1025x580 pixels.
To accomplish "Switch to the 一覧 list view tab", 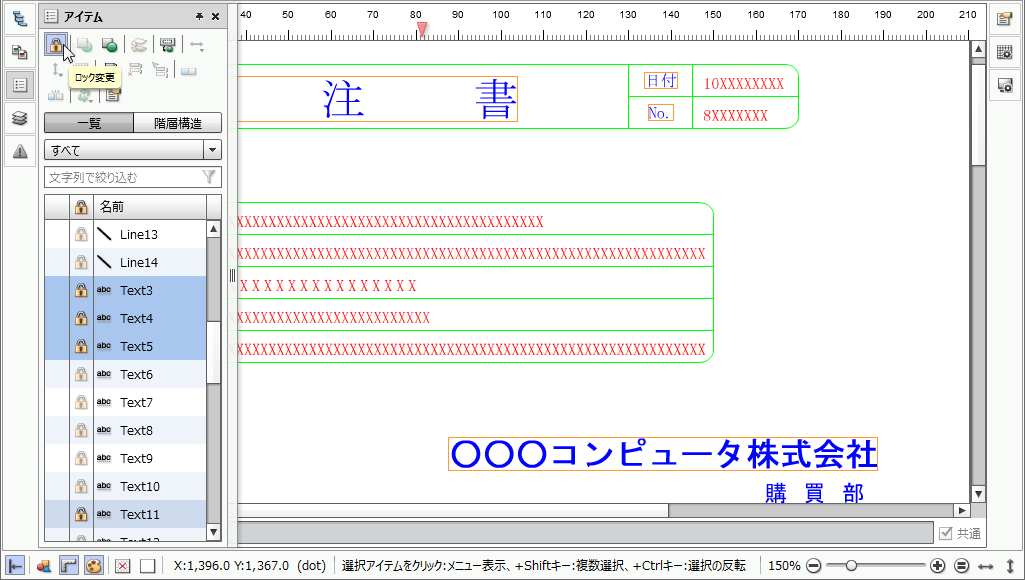I will [x=89, y=123].
